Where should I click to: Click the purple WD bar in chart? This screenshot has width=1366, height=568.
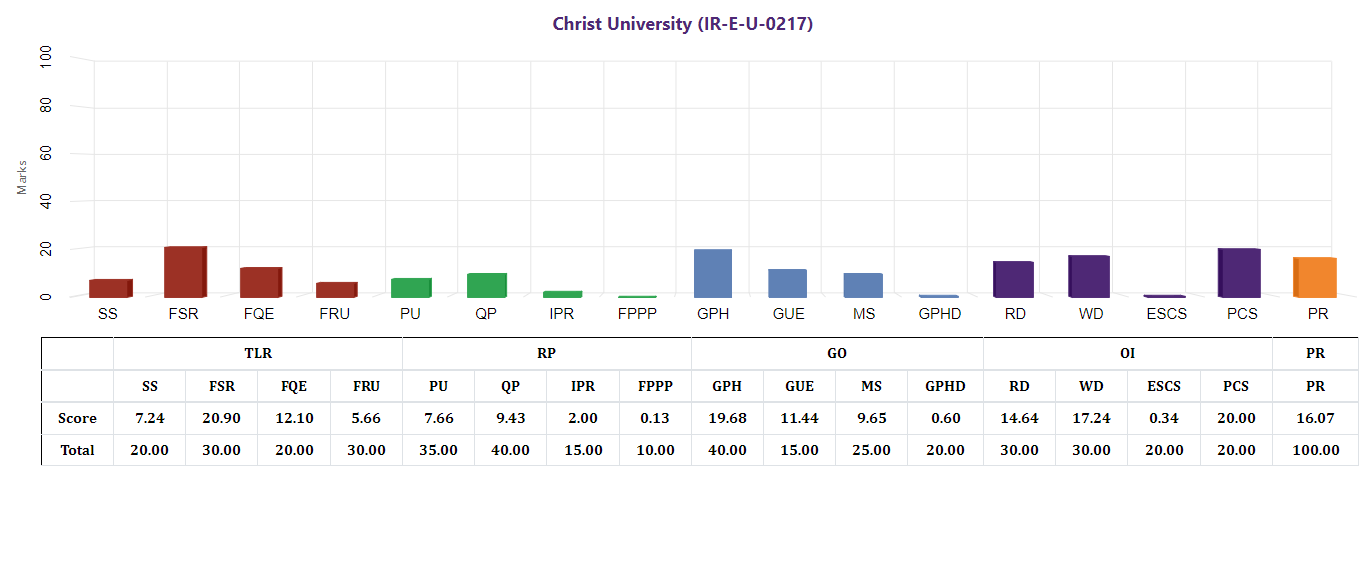pyautogui.click(x=1088, y=276)
